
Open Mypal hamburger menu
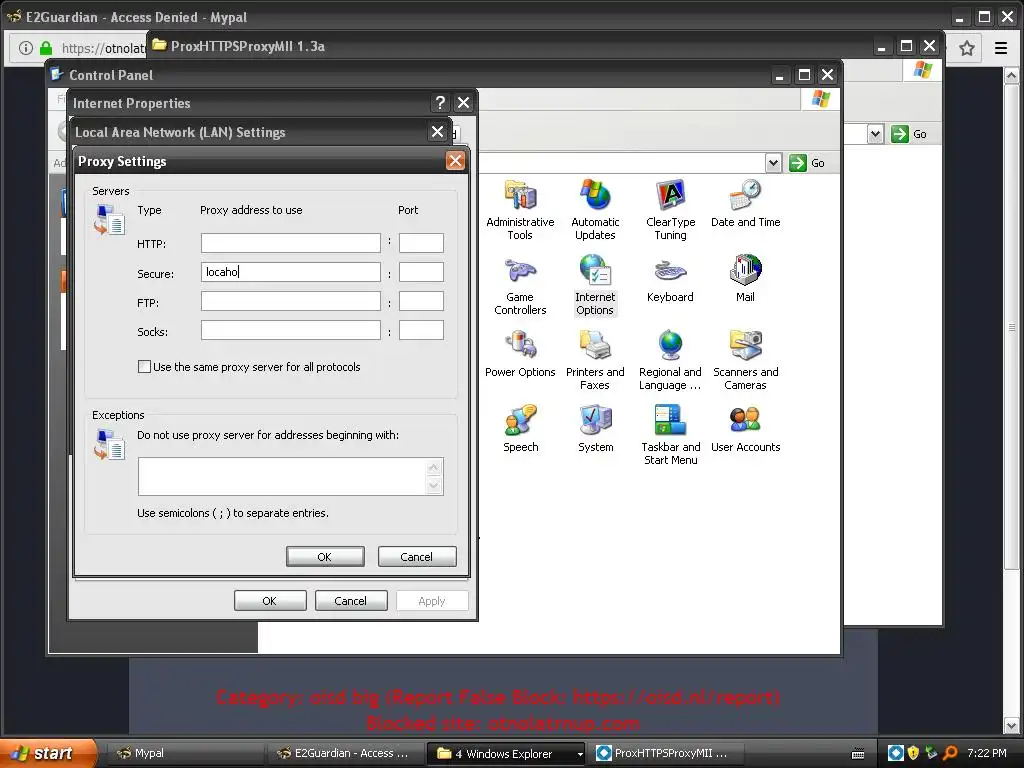(x=1000, y=48)
